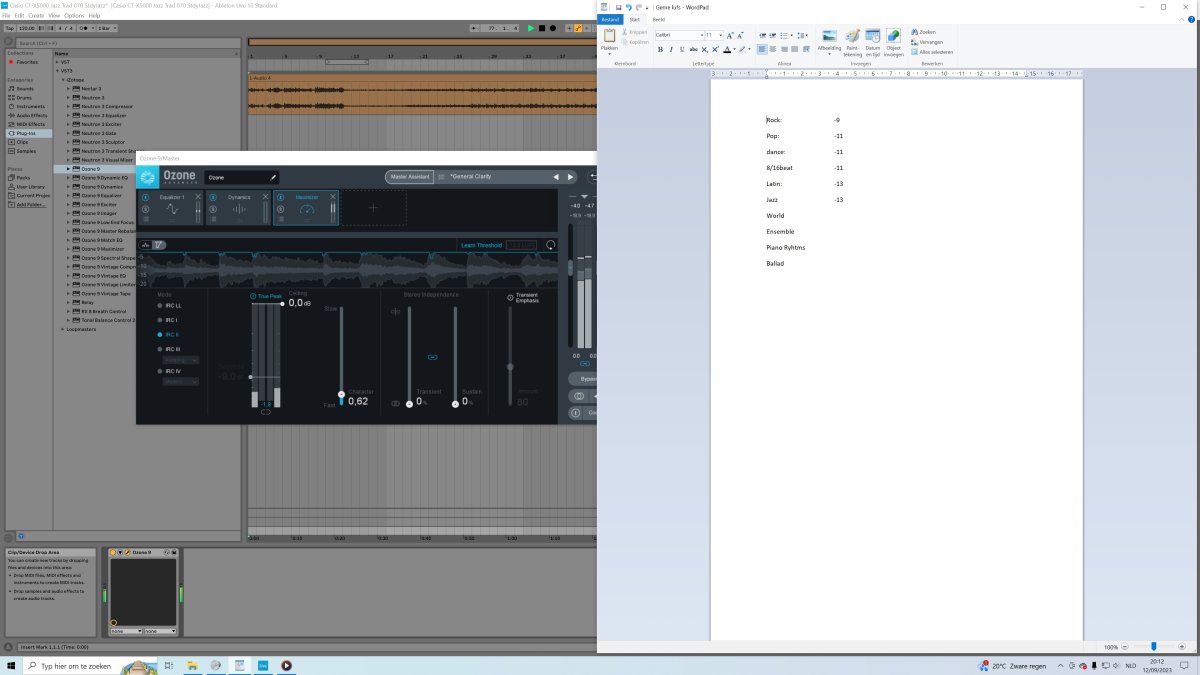Open Ableton quantization 1 Bar dropdown
The height and width of the screenshot is (675, 1200).
(105, 28)
